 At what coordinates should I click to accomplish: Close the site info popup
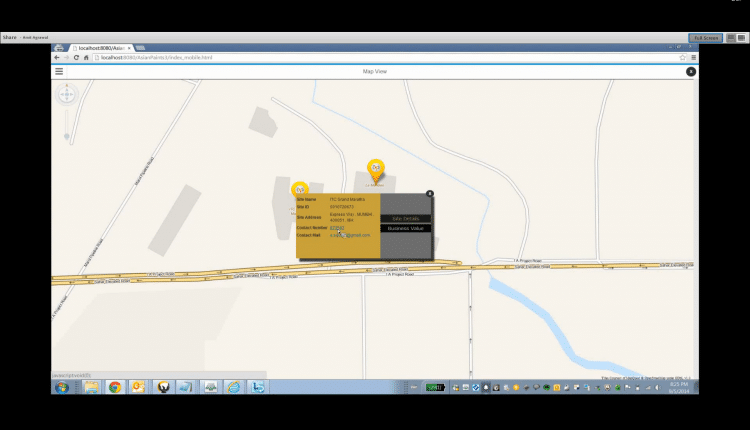(x=430, y=193)
